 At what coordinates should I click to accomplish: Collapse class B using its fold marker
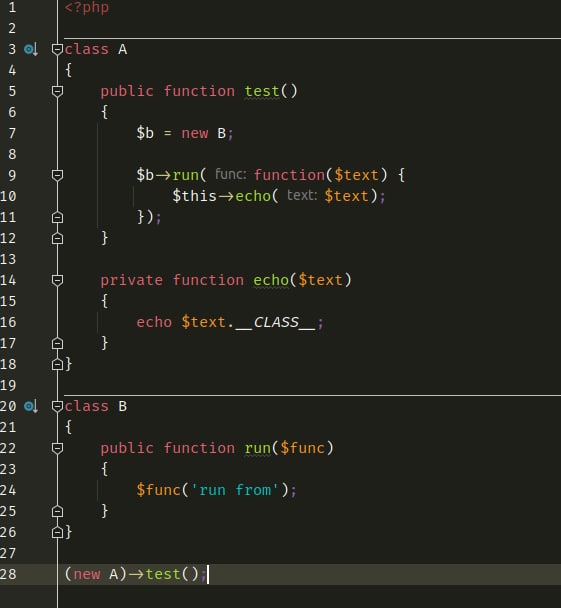(57, 406)
